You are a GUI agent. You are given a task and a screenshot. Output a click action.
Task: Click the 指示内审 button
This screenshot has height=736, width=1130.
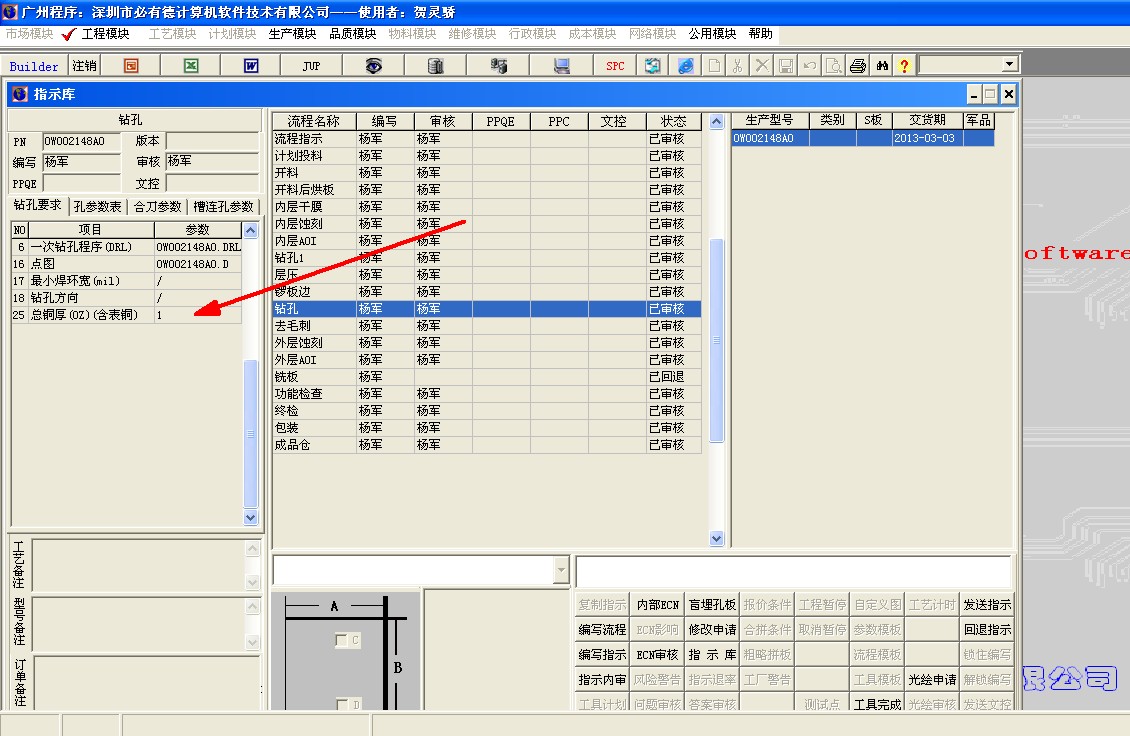[x=602, y=679]
